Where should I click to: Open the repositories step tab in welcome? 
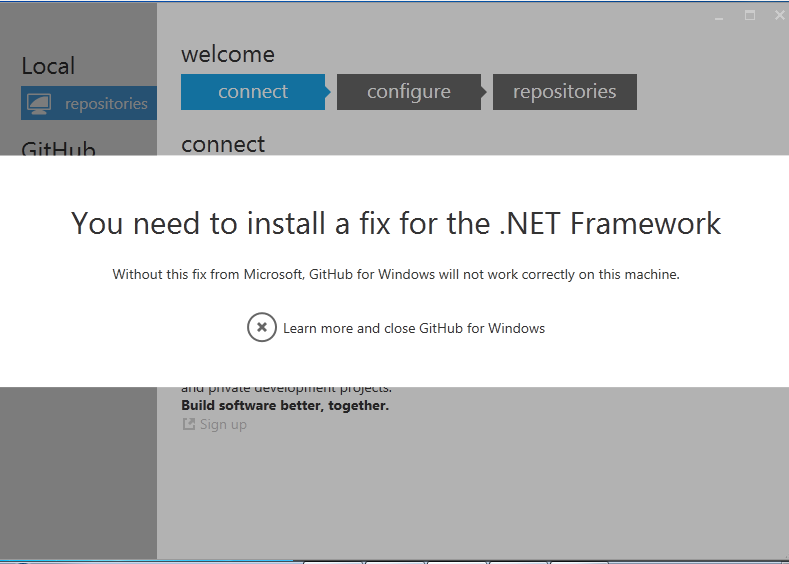(565, 92)
